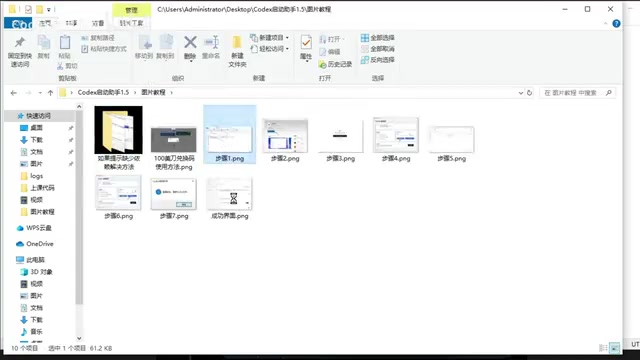The image size is (640, 360).
Task: Select the 步骤2.png thumbnail
Action: pyautogui.click(x=285, y=136)
